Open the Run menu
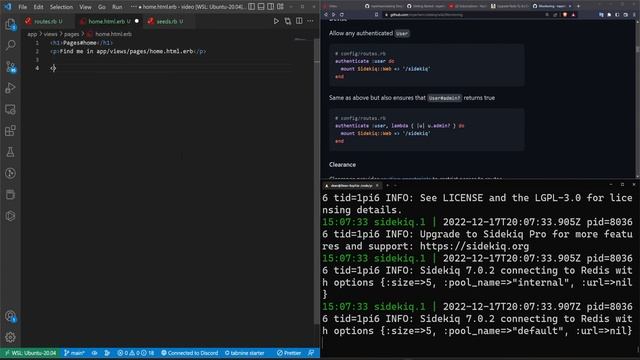This screenshot has width=640, height=360. coord(117,7)
